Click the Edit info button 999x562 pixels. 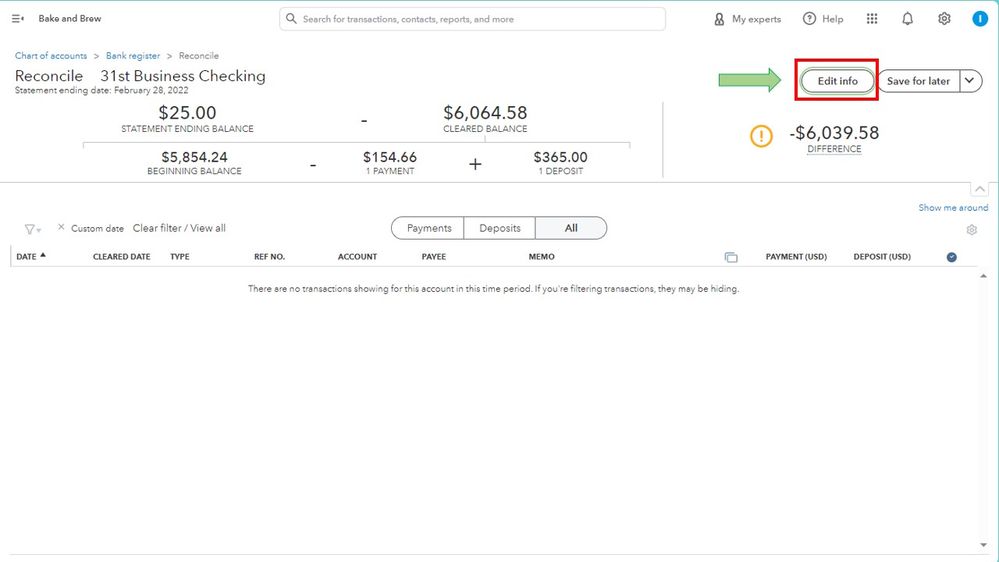tap(838, 81)
